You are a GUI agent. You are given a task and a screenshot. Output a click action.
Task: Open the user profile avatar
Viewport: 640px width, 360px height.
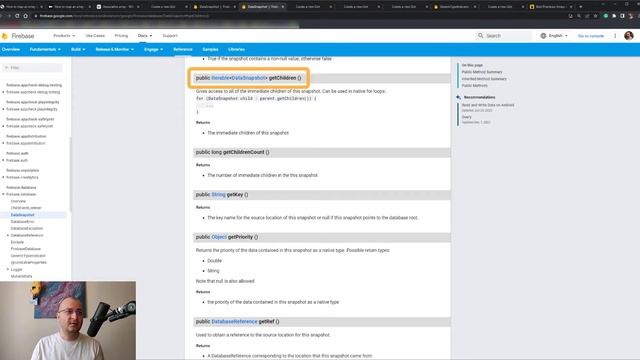click(x=629, y=36)
